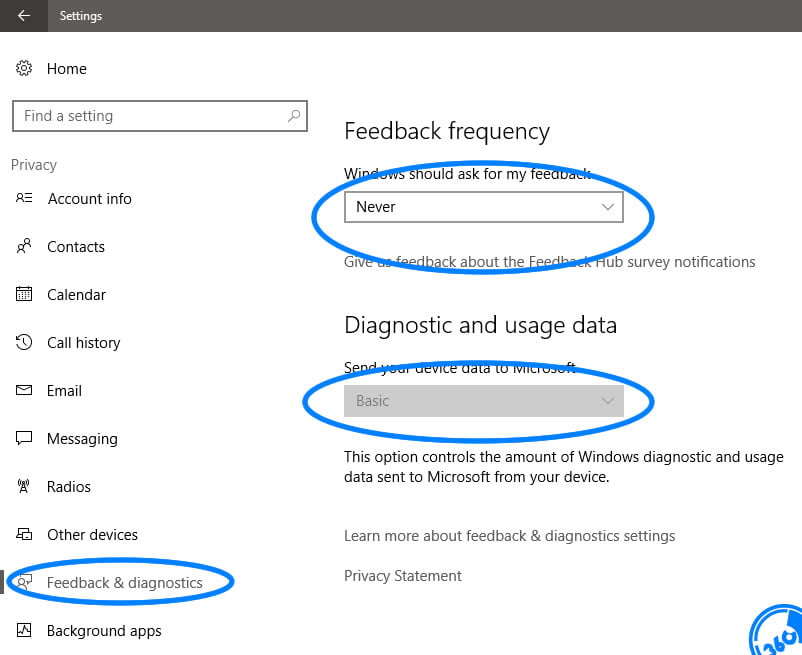
Task: Select Feedback & diagnostics in sidebar
Action: coord(124,582)
